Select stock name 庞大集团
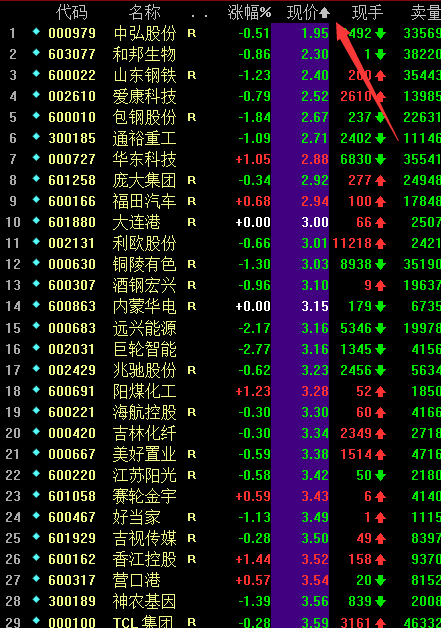 144,180
